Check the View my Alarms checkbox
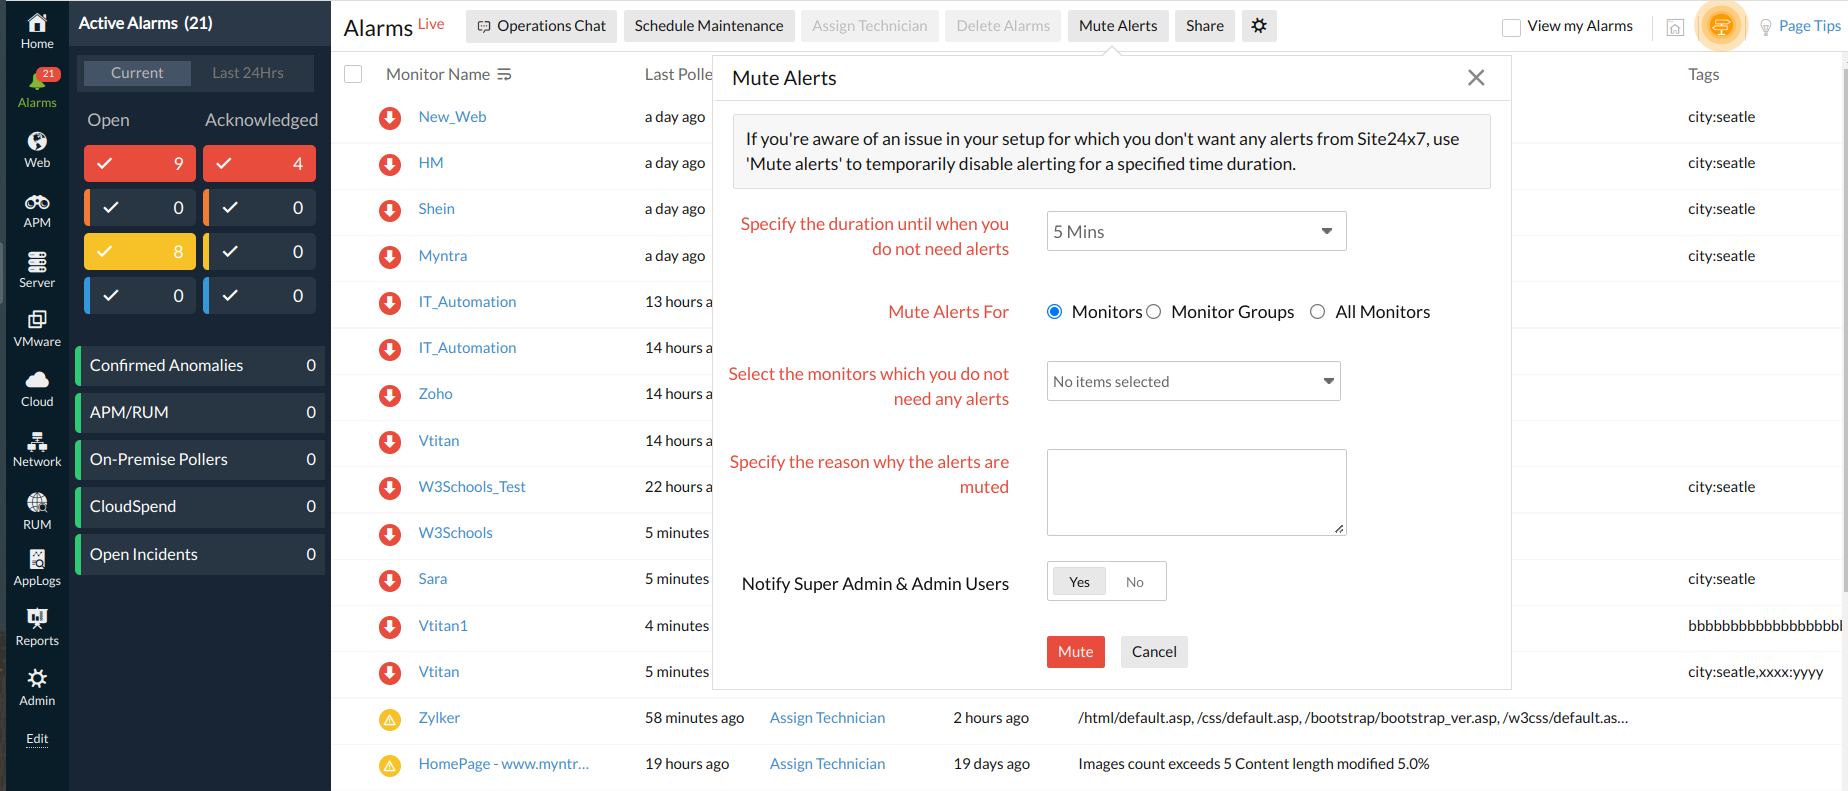1848x791 pixels. (1511, 27)
